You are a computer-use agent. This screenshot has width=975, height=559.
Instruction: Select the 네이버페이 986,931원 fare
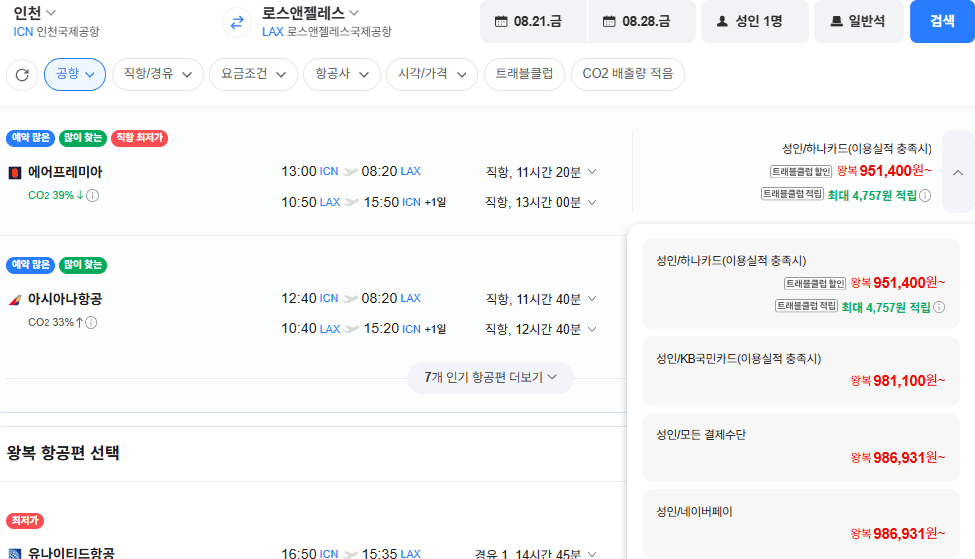tap(801, 524)
